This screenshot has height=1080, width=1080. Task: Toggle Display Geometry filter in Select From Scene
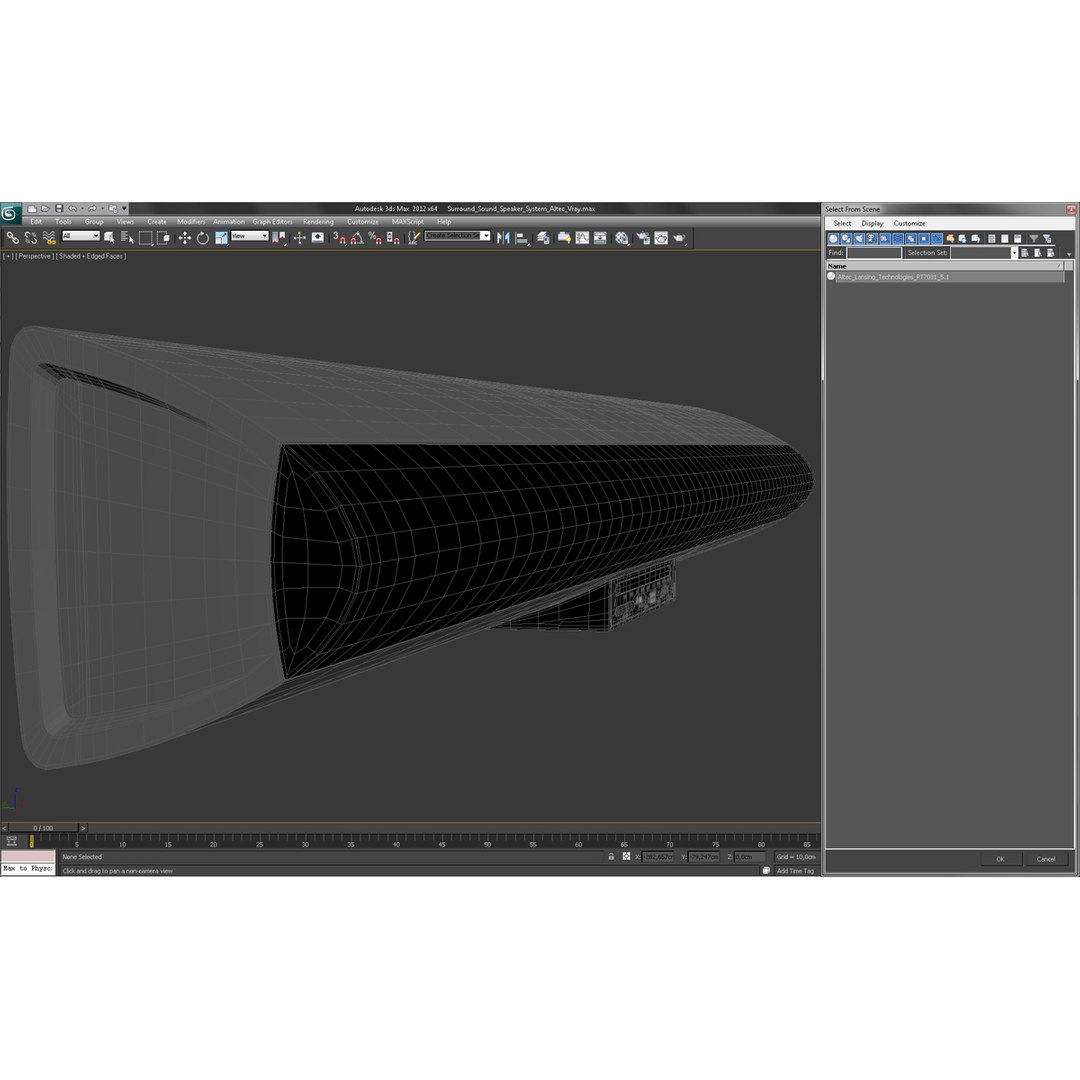(833, 238)
